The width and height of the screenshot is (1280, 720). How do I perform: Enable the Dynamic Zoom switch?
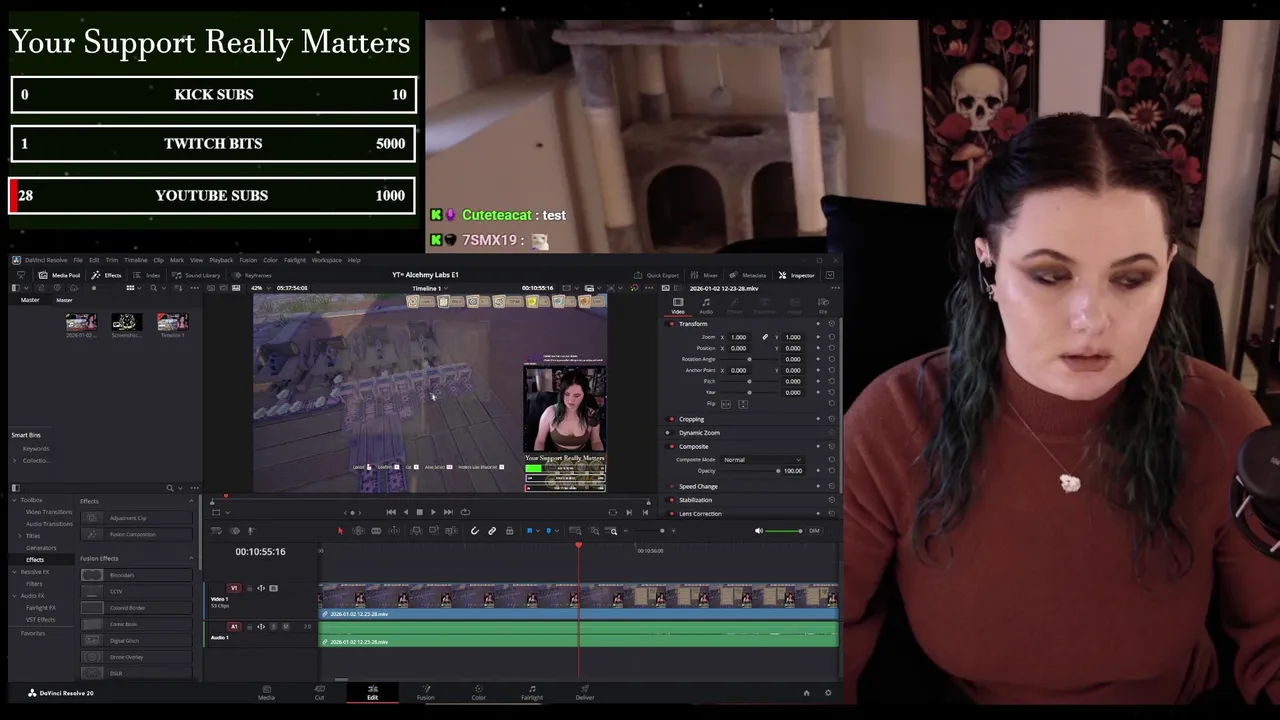click(671, 433)
